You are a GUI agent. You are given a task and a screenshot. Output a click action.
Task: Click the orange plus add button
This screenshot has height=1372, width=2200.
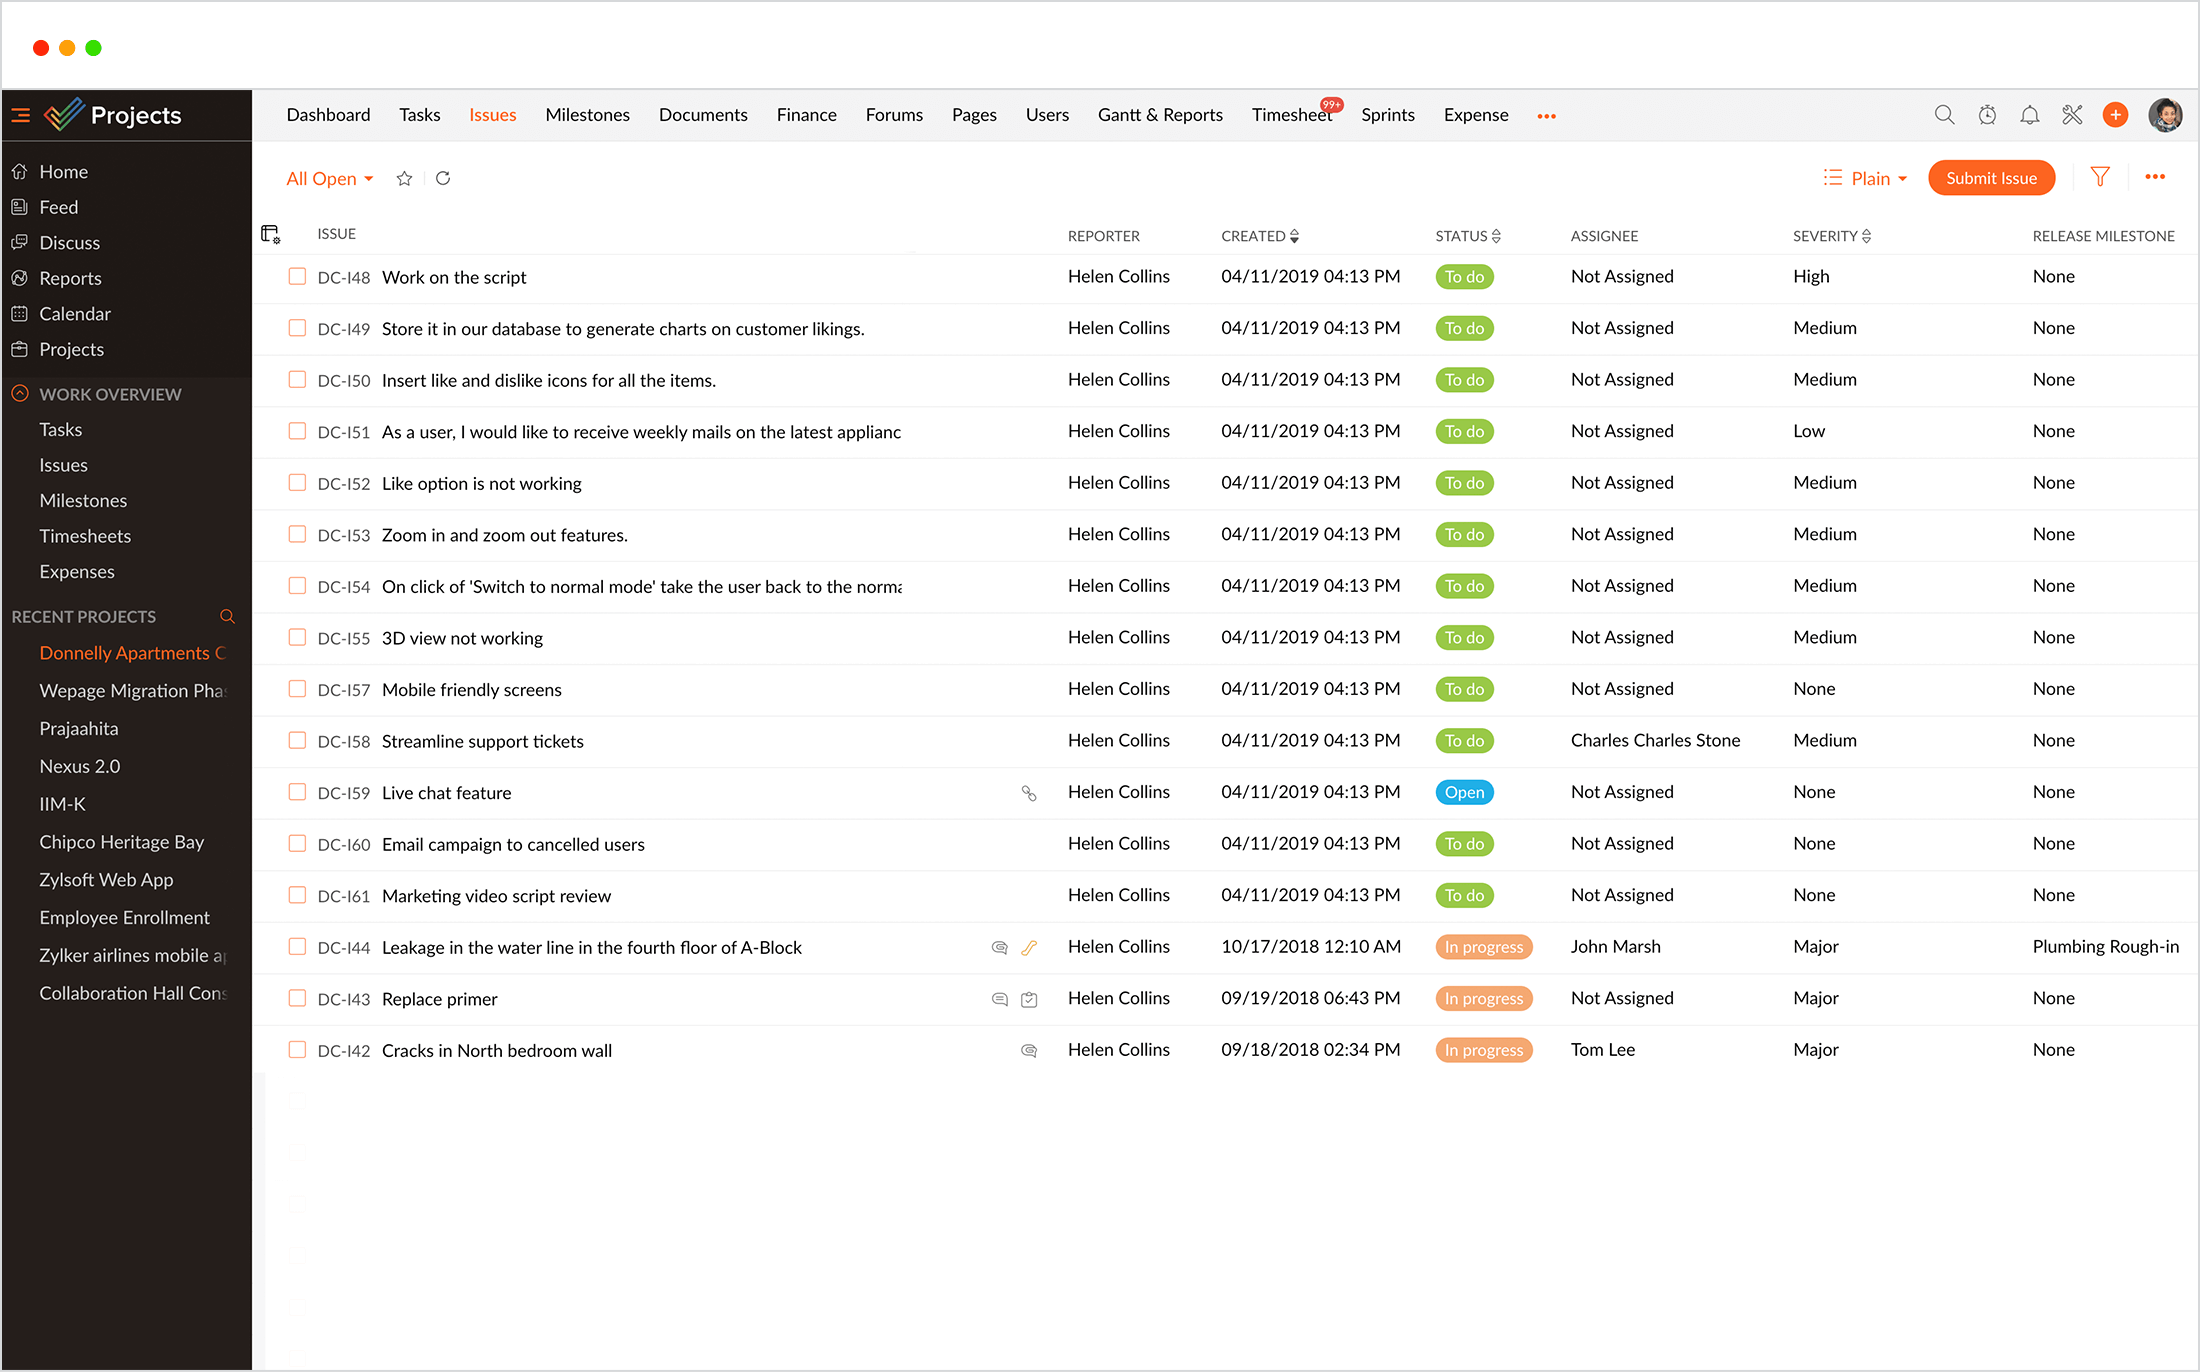[2115, 115]
